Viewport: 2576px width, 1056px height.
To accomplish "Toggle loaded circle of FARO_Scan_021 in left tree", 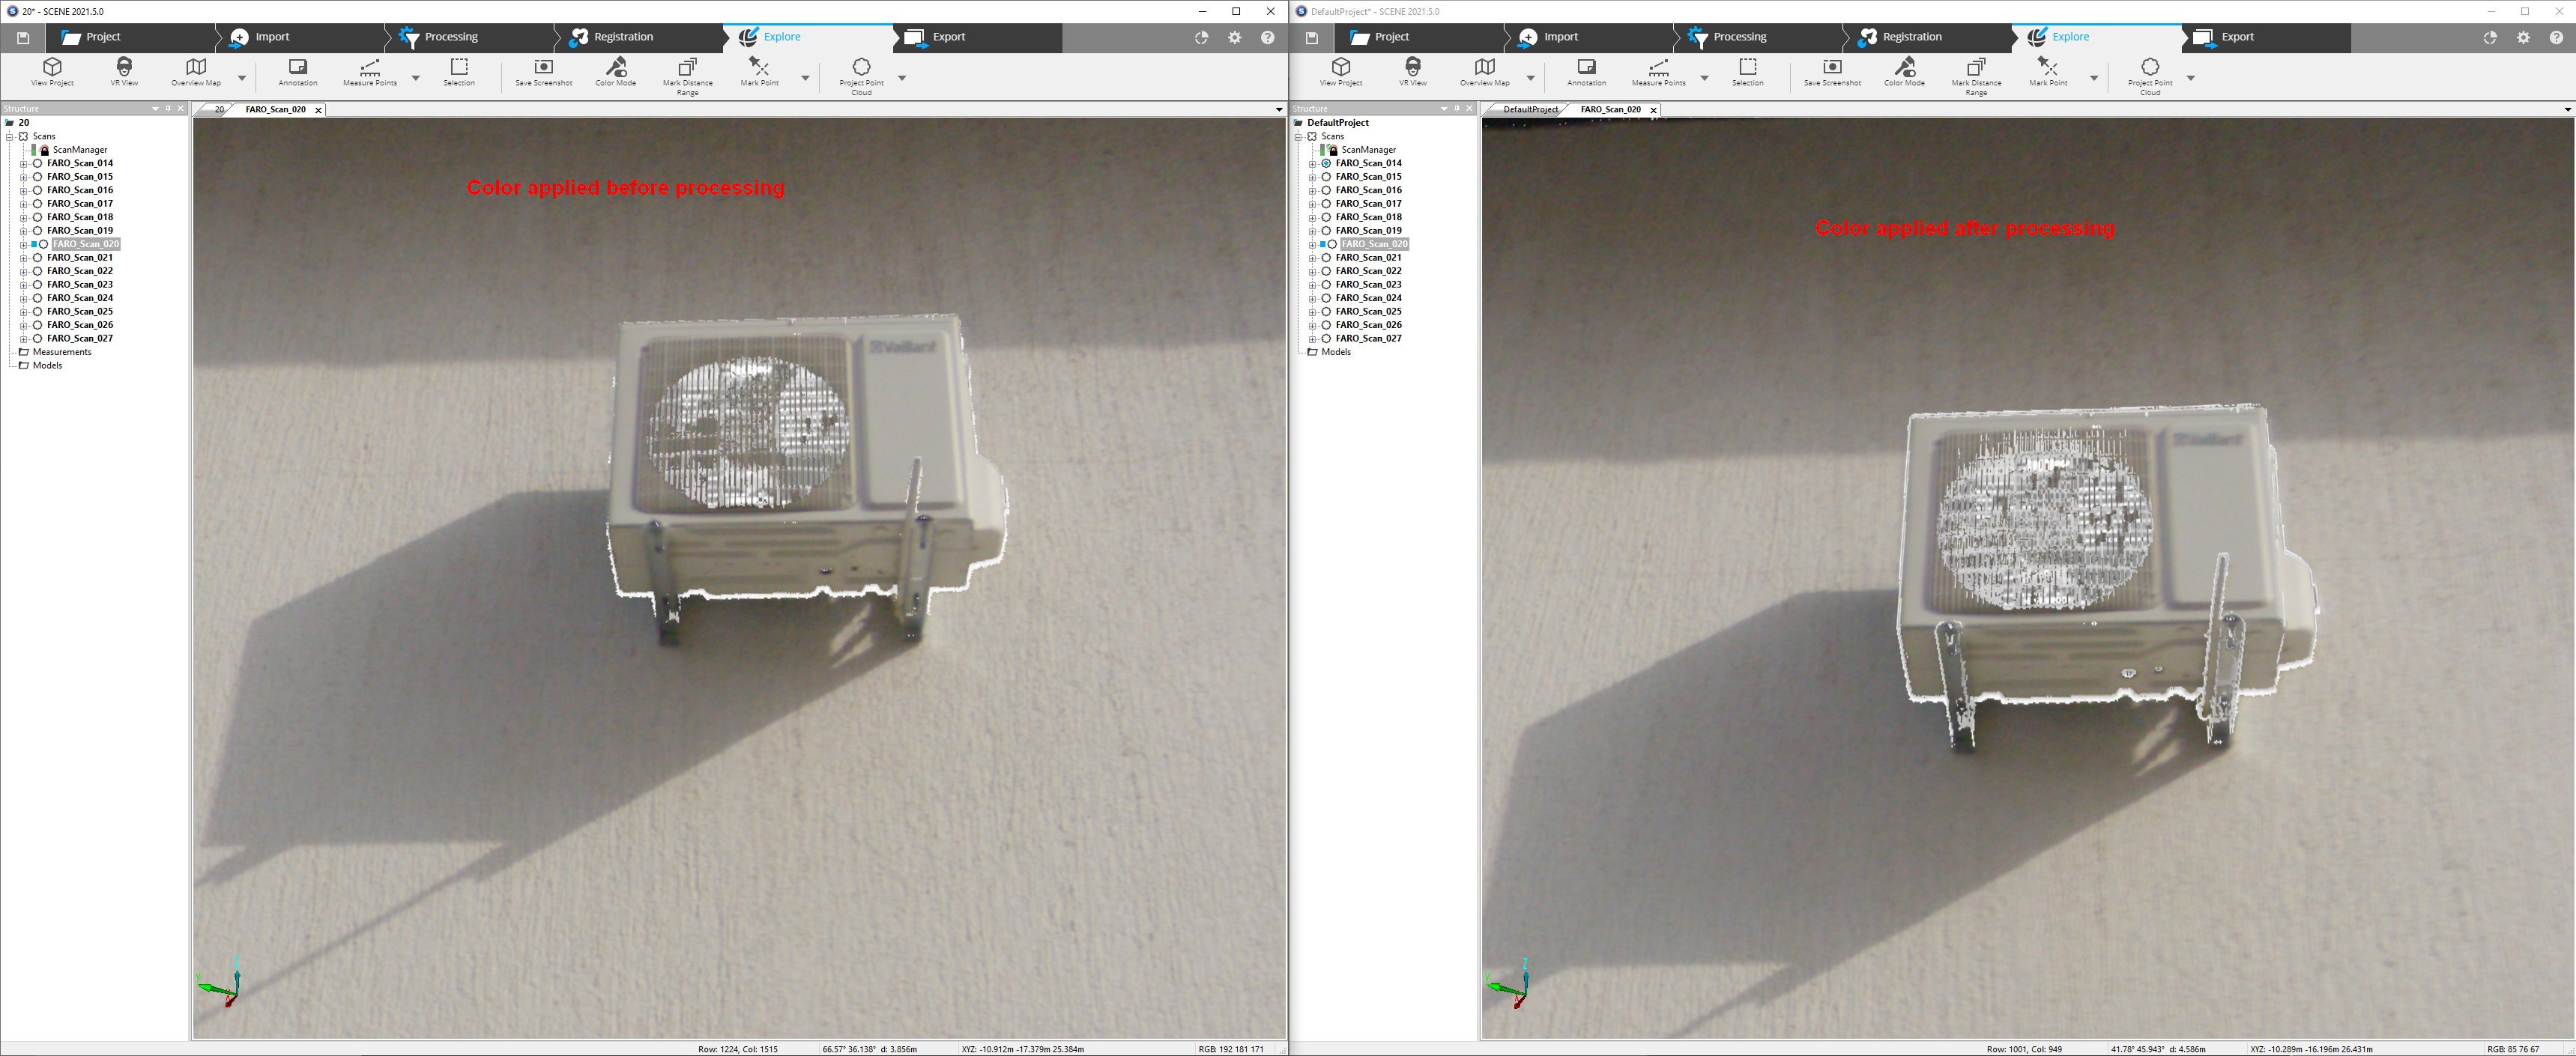I will pyautogui.click(x=37, y=258).
